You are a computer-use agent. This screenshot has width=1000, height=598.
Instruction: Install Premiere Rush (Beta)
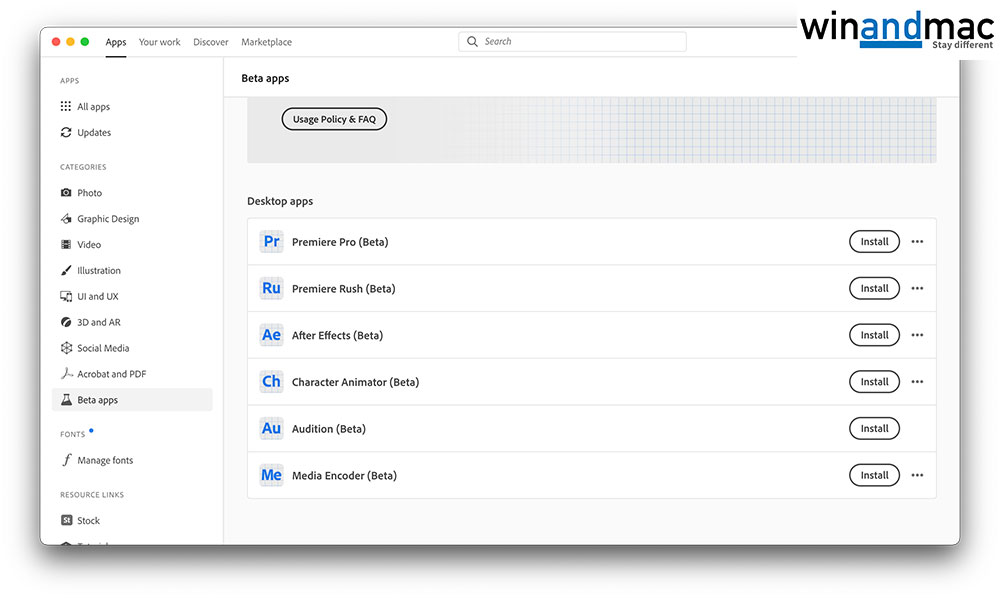coord(874,288)
